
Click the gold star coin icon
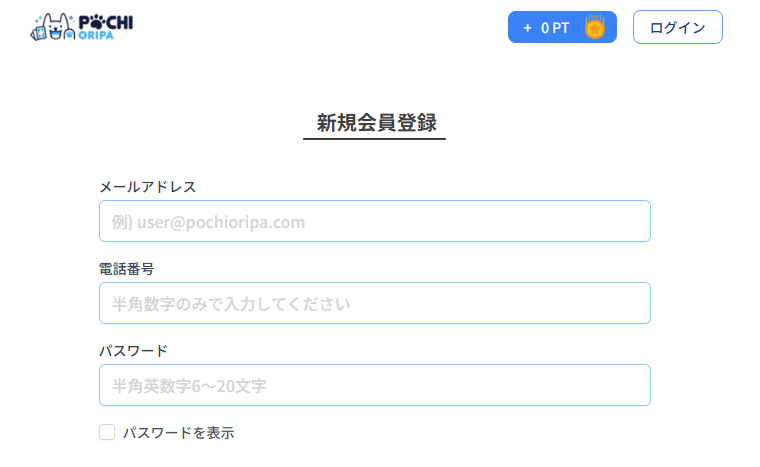[595, 27]
